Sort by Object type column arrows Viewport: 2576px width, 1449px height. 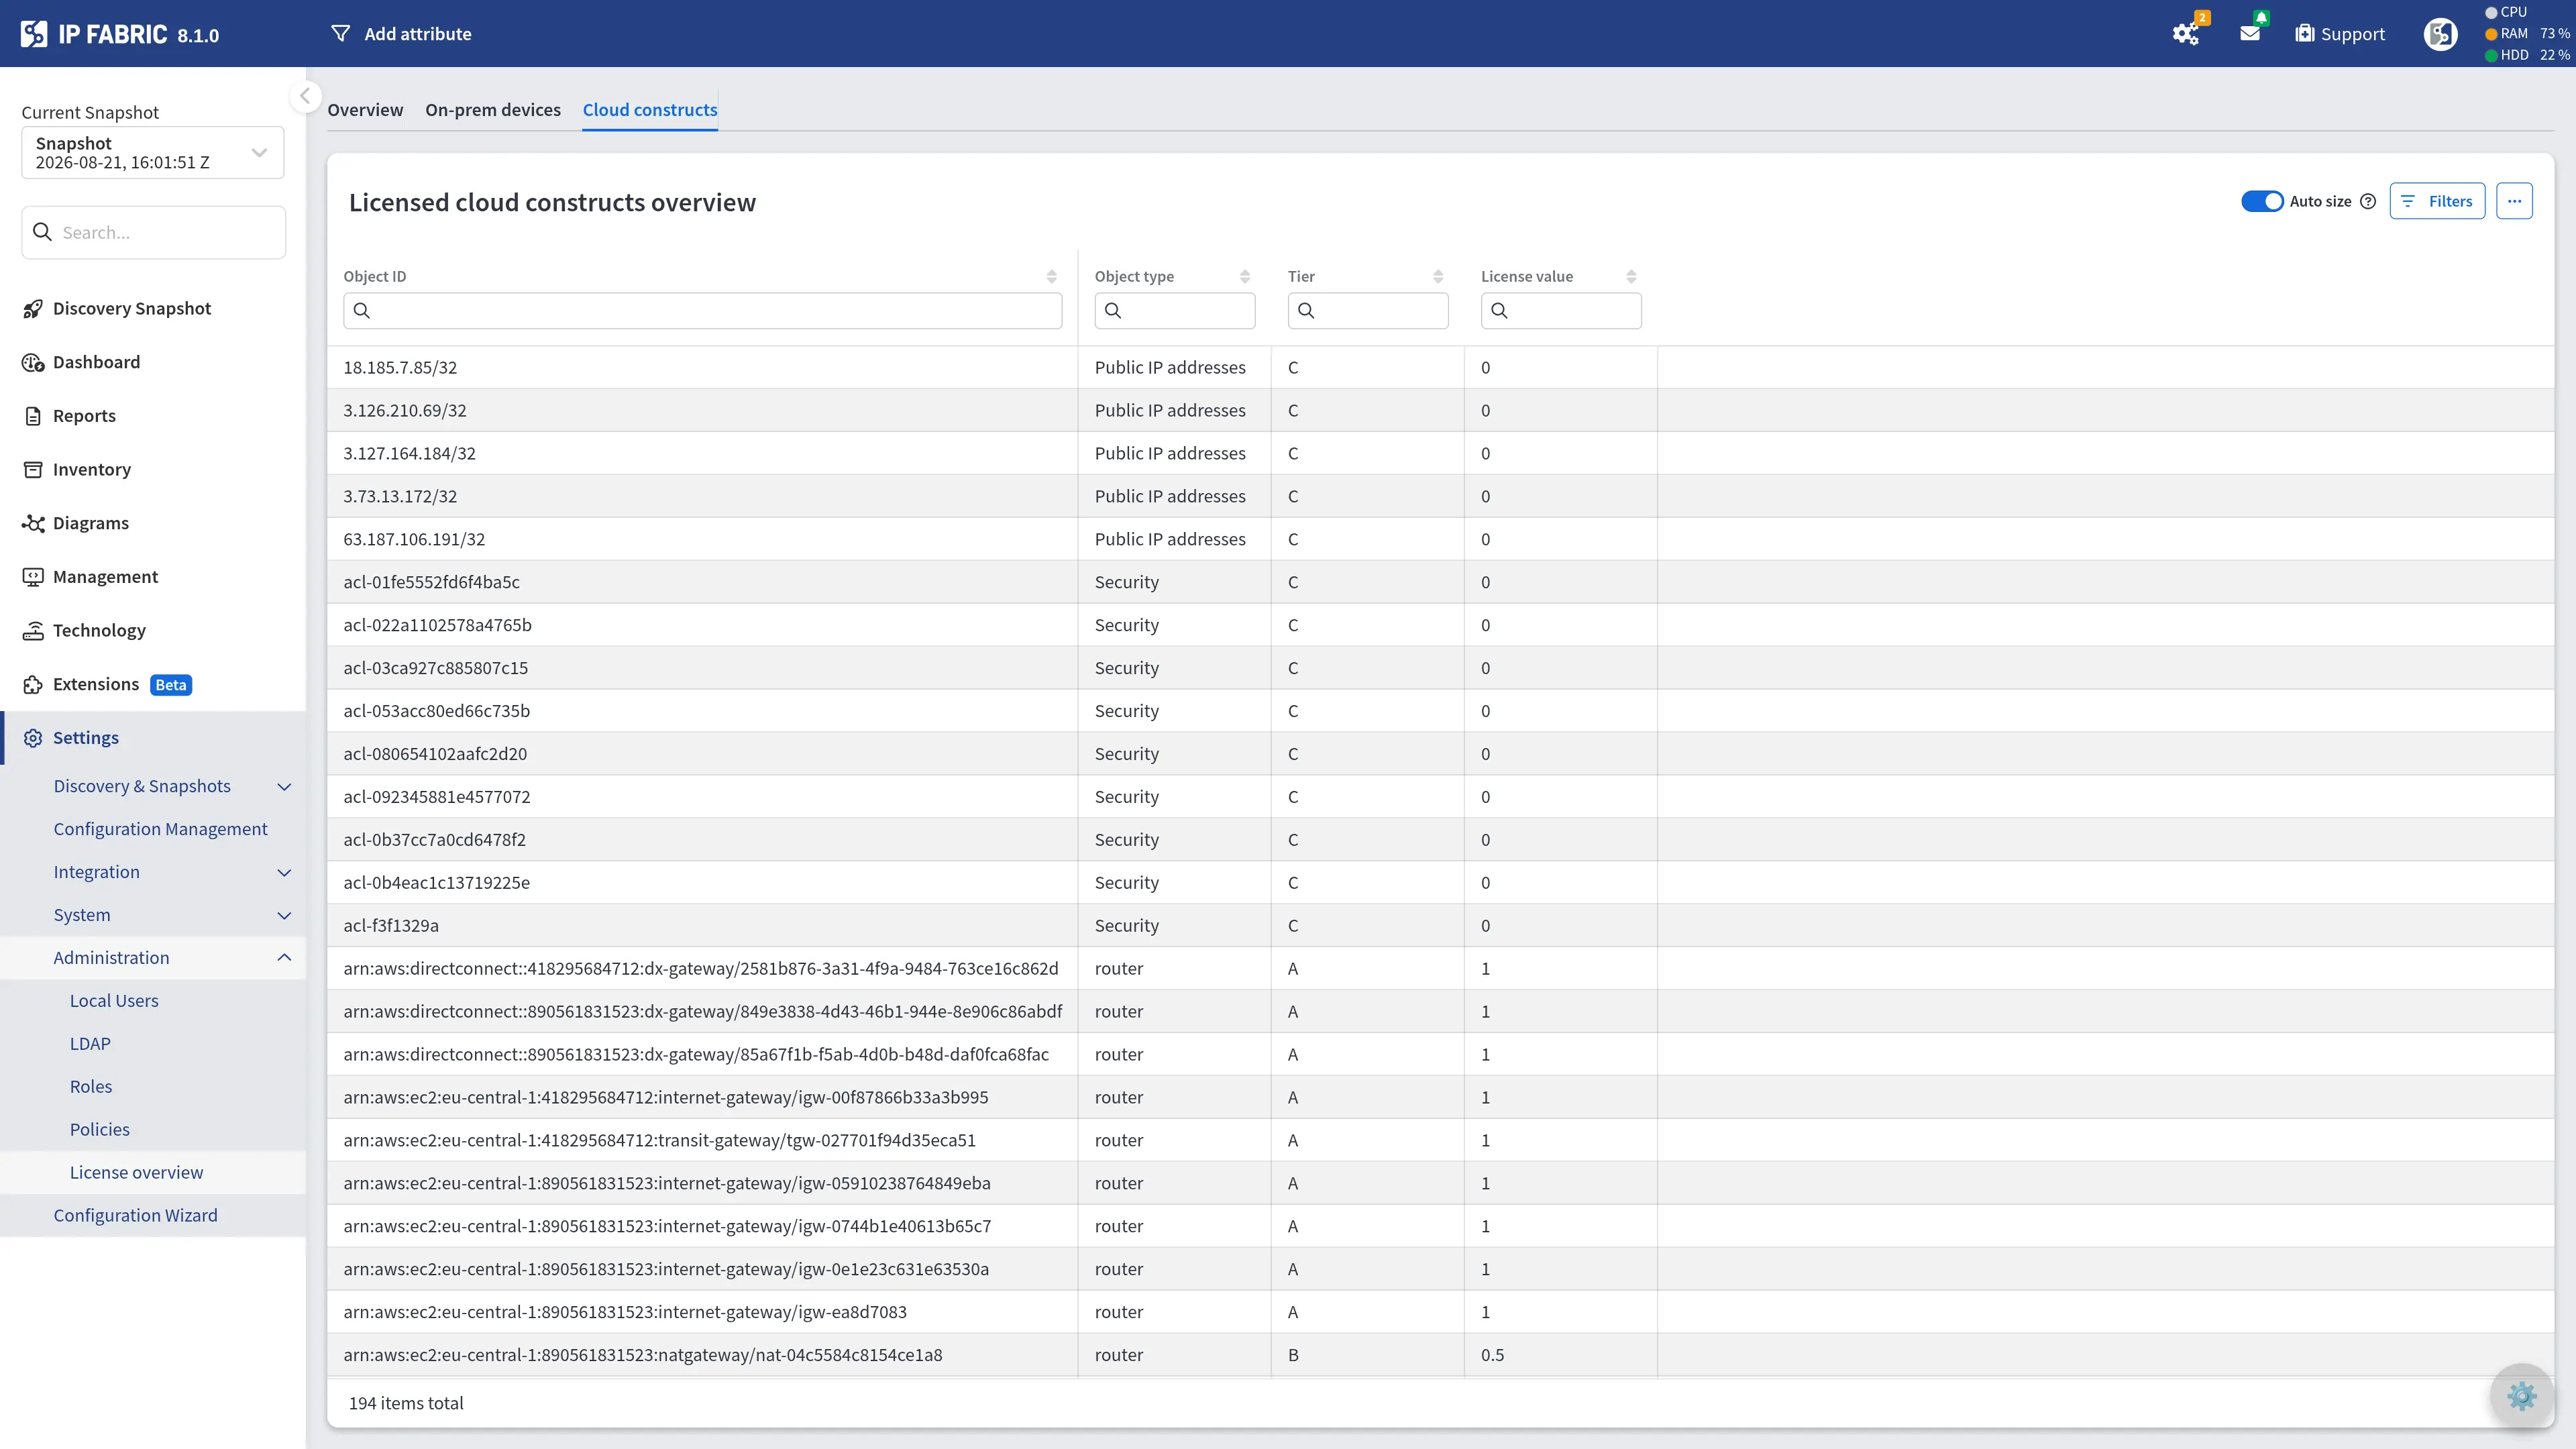click(x=1245, y=276)
